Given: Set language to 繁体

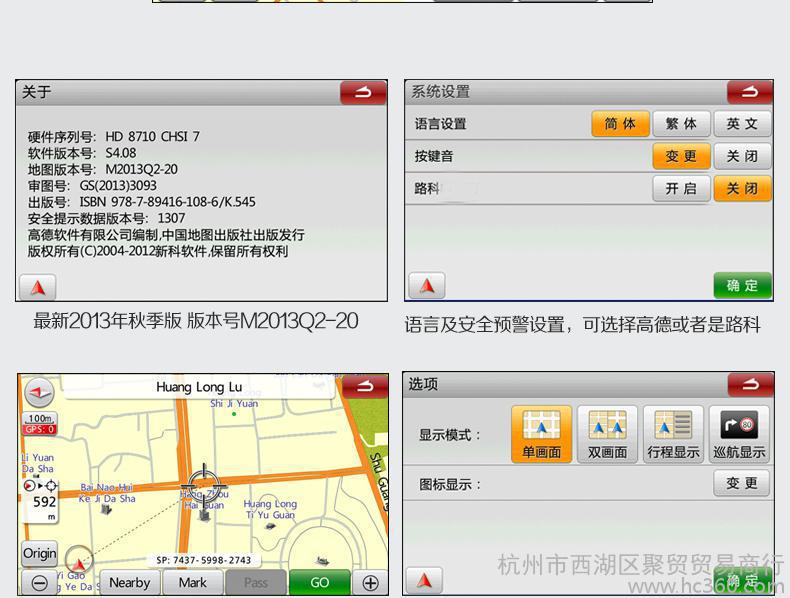Looking at the screenshot, I should tap(681, 124).
